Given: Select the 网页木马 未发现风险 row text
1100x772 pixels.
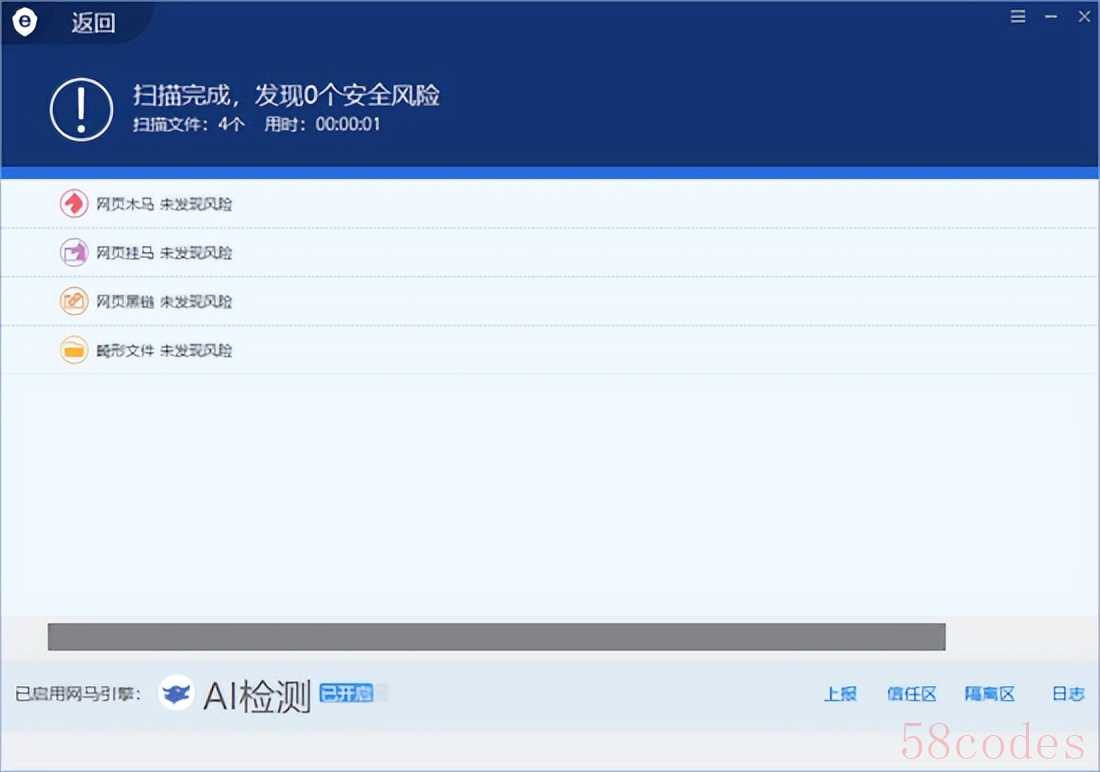Looking at the screenshot, I should pos(164,204).
